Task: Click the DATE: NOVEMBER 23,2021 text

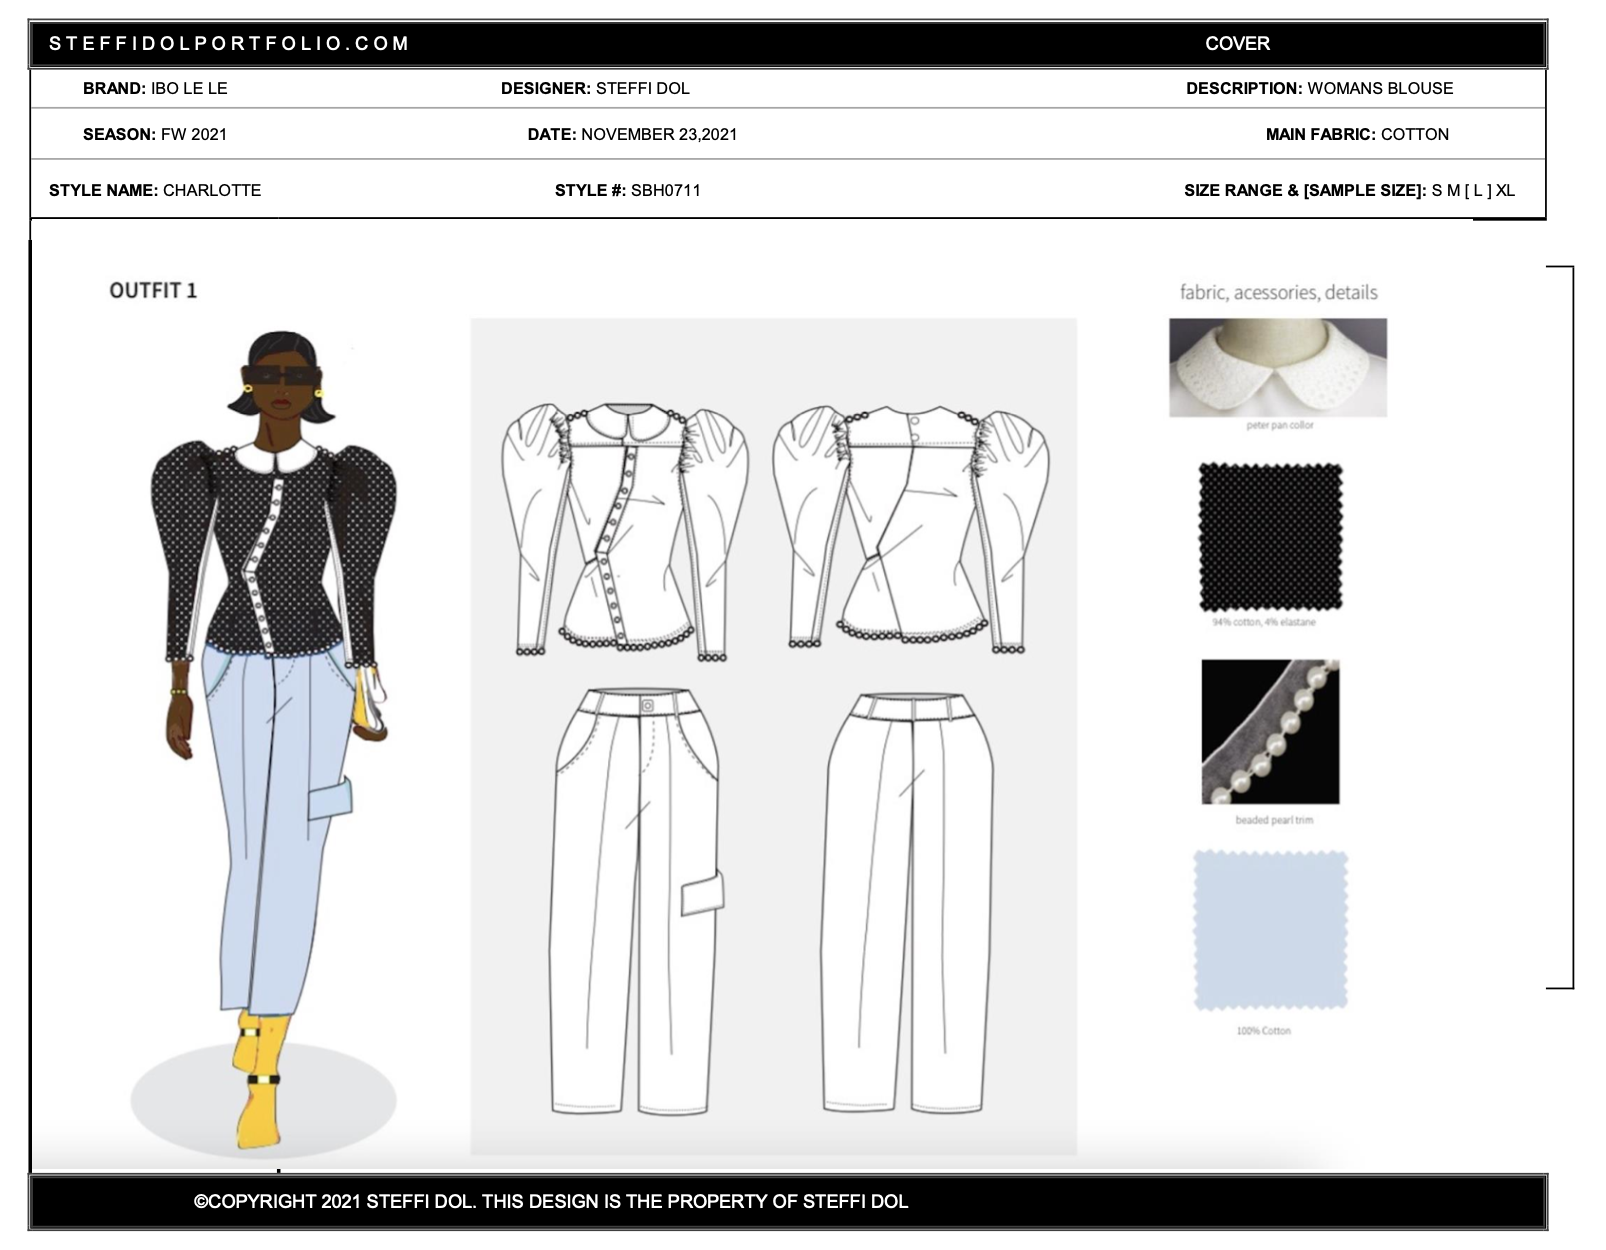Action: (632, 134)
